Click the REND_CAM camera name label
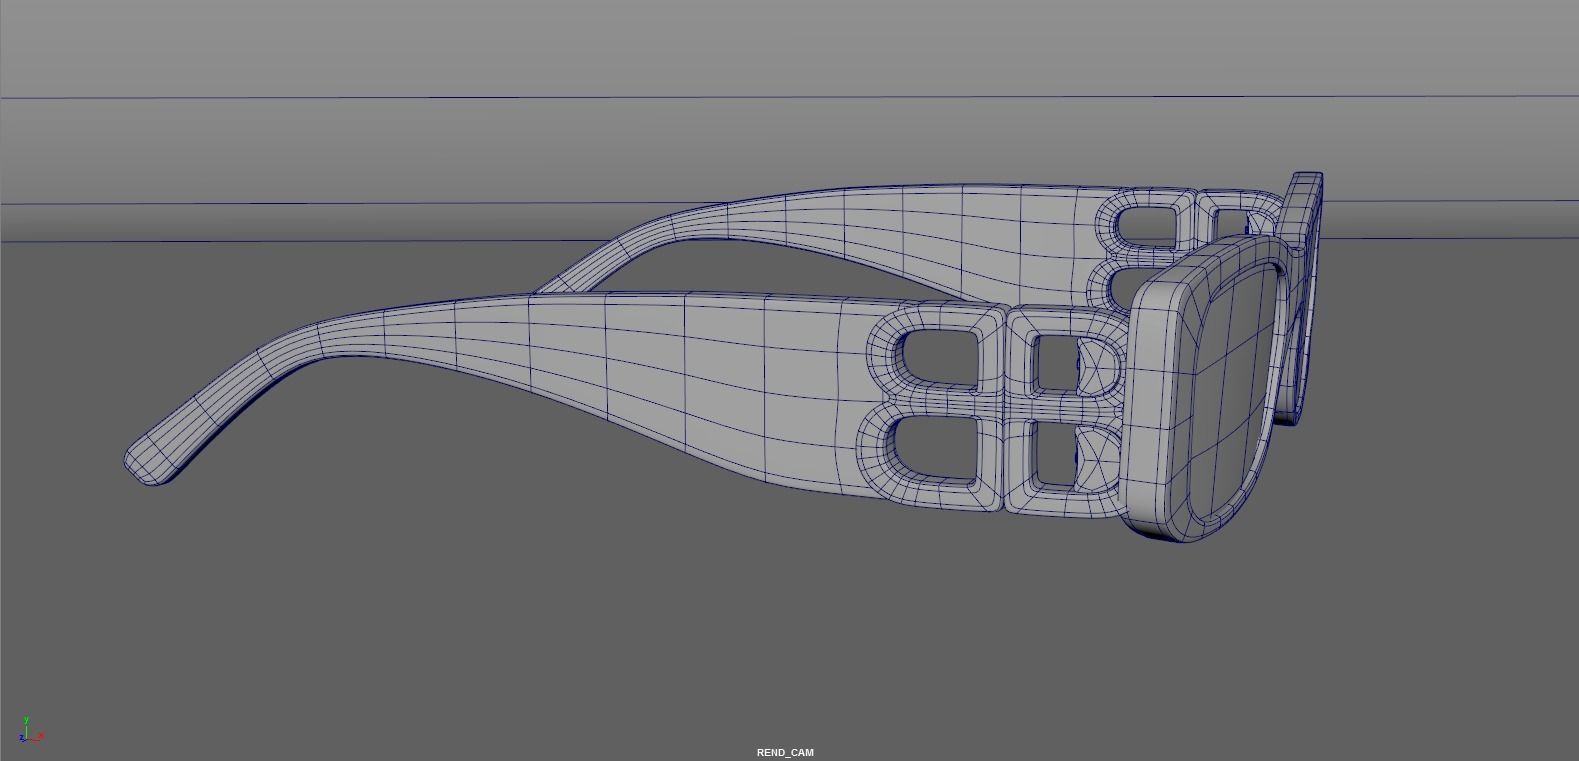This screenshot has height=761, width=1579. point(785,752)
